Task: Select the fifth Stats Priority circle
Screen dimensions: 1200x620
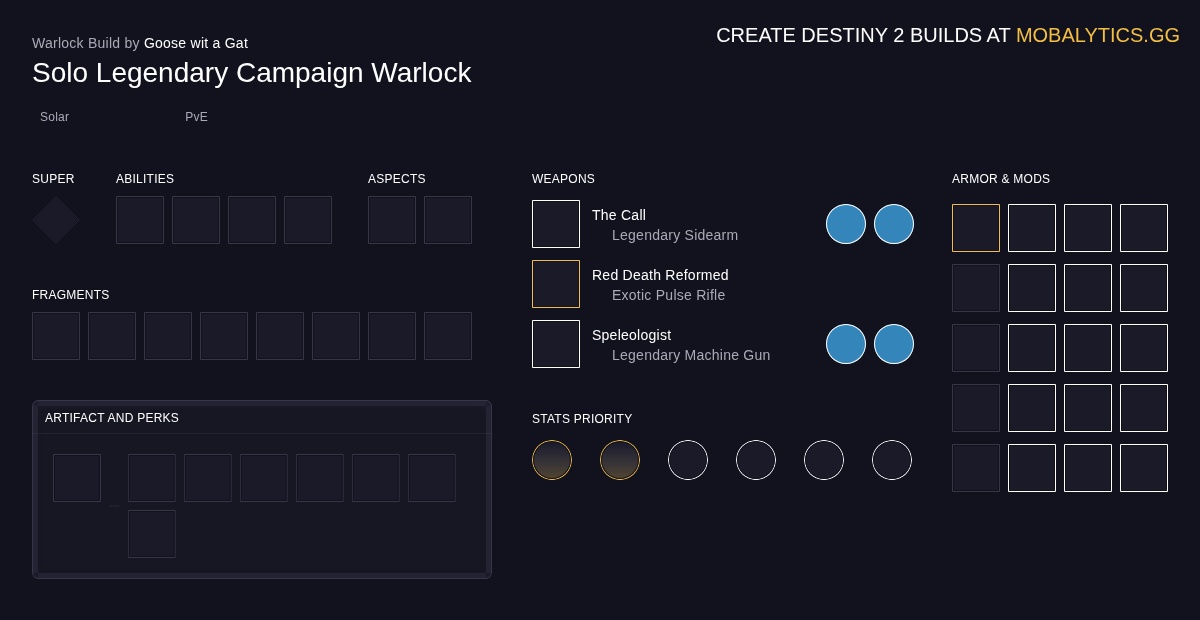Action: pos(824,460)
